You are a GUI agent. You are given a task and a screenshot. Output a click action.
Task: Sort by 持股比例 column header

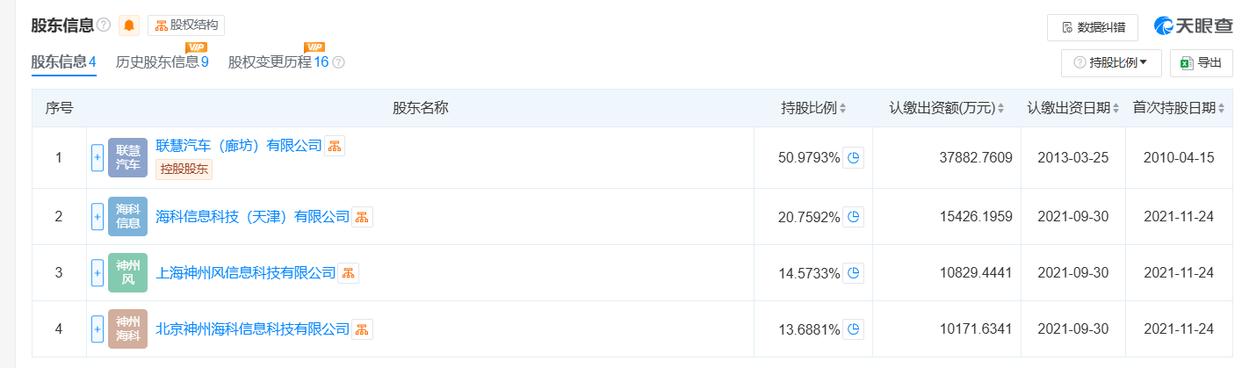coord(813,108)
